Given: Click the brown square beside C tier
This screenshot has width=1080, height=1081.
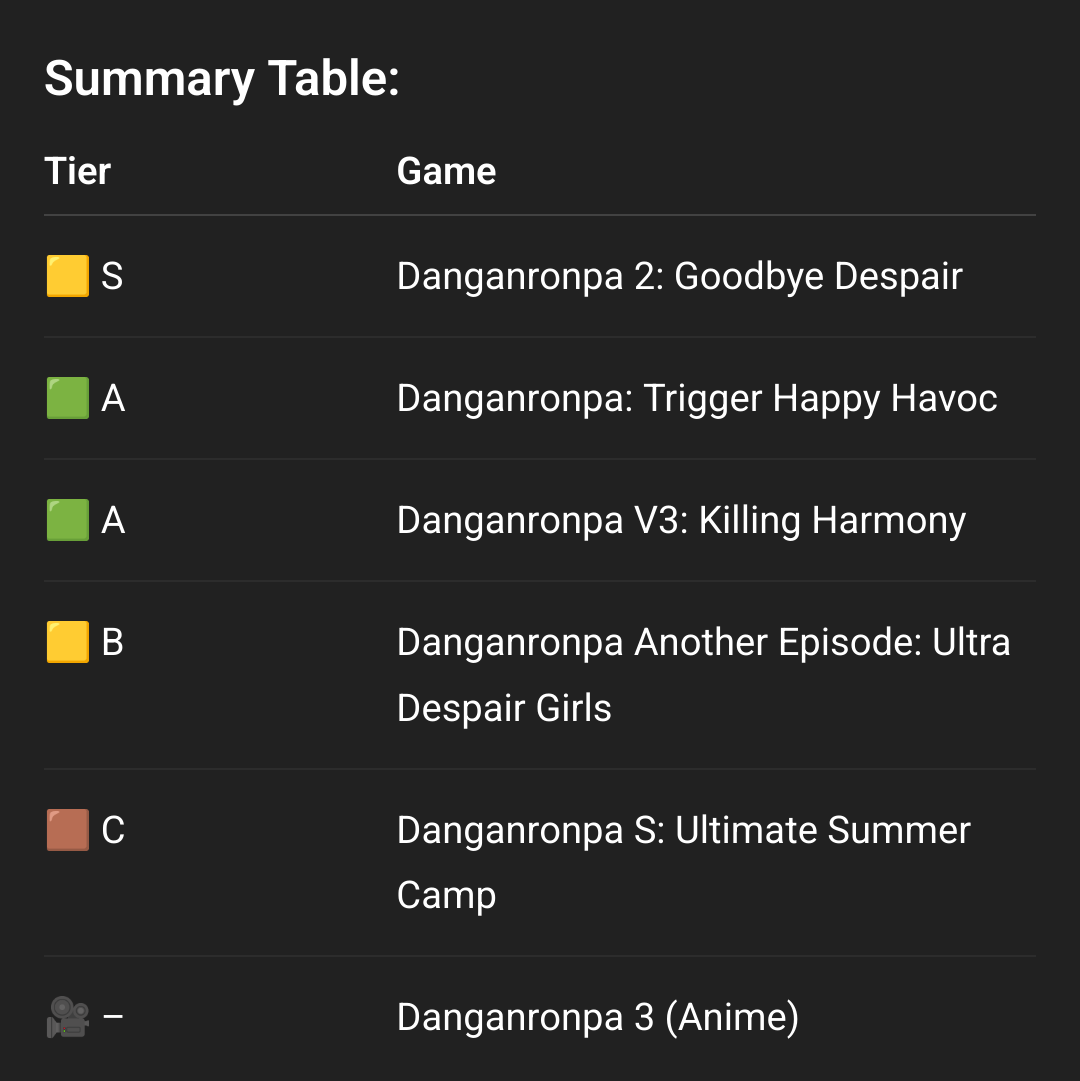Looking at the screenshot, I should (68, 829).
